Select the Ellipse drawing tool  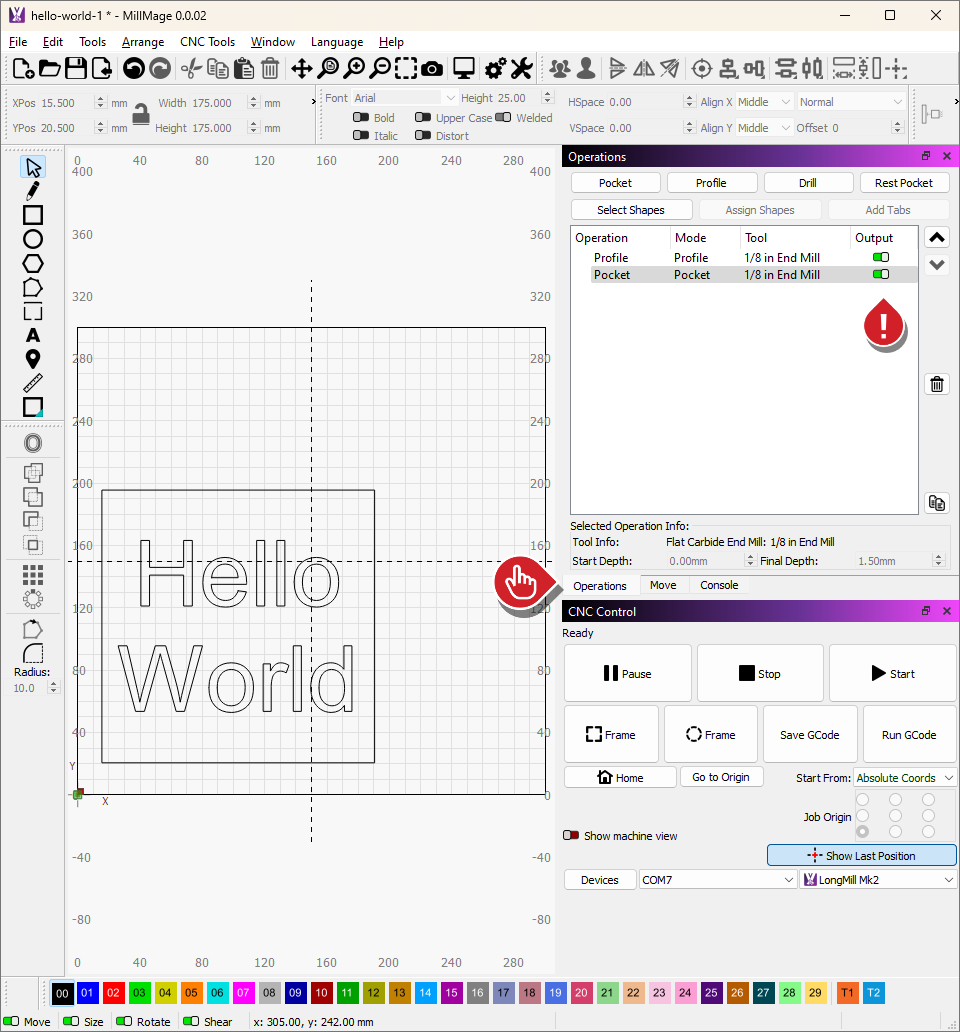tap(33, 239)
